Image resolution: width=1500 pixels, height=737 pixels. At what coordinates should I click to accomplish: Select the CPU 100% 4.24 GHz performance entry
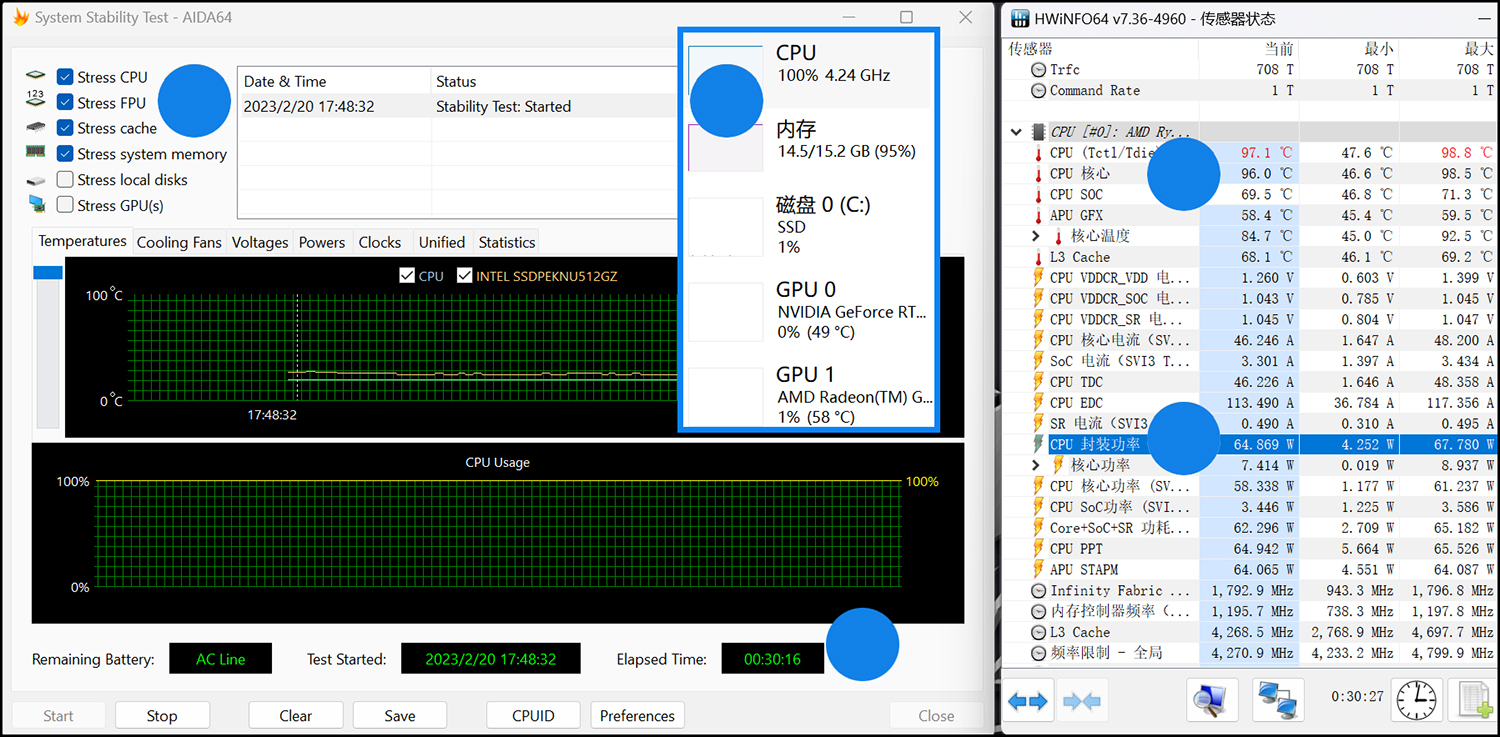point(811,70)
